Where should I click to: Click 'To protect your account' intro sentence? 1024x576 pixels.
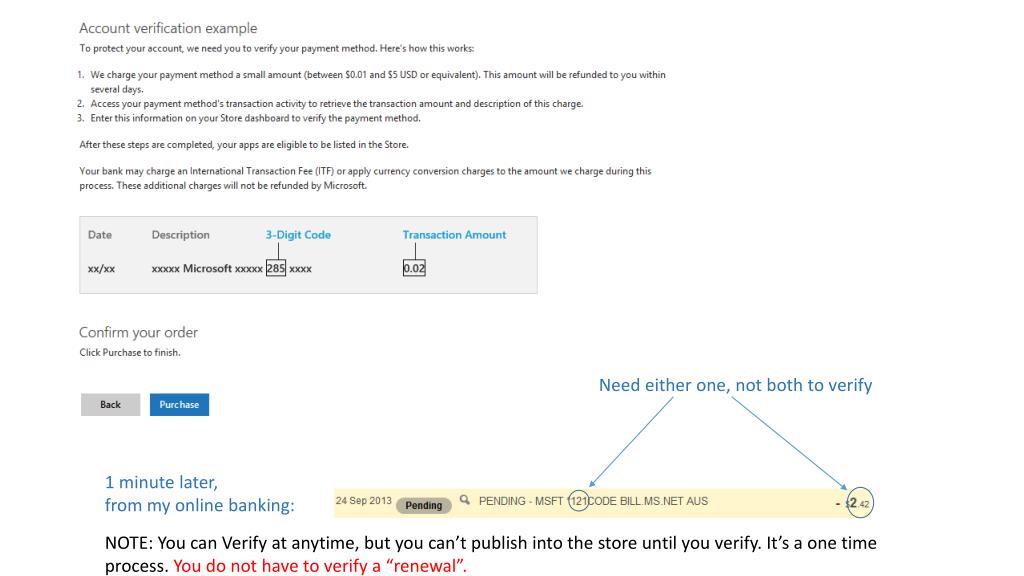276,48
